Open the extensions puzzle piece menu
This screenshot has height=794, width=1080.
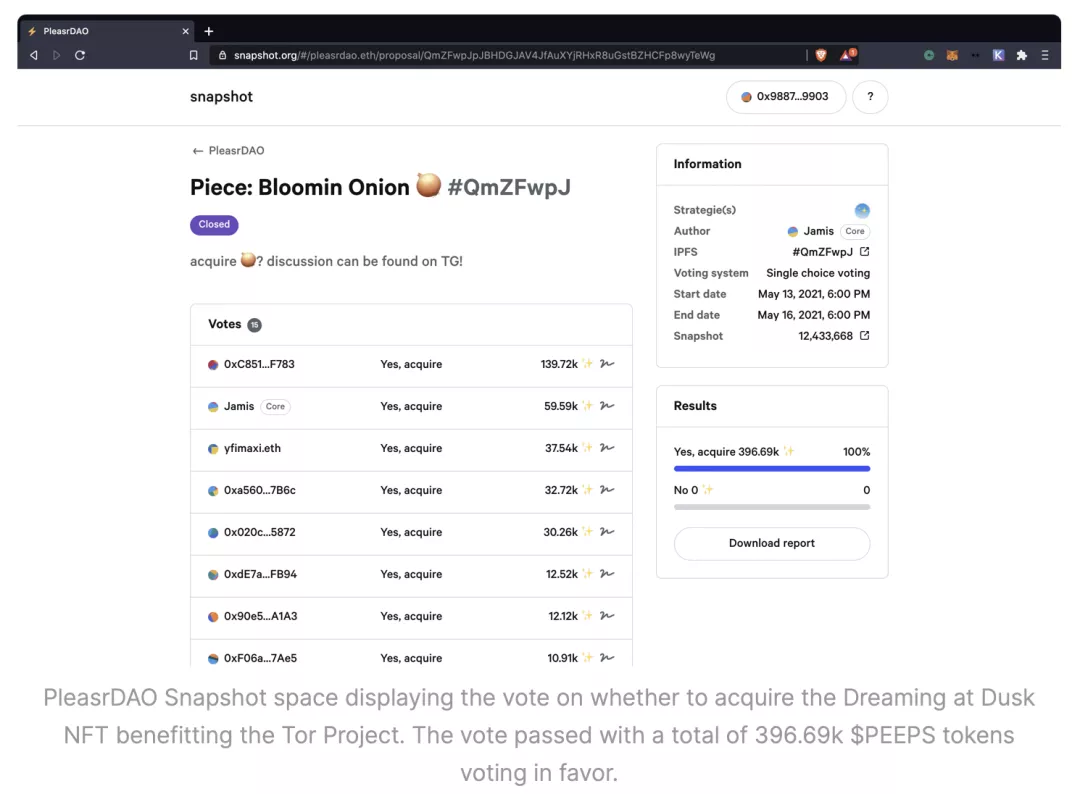[1021, 55]
